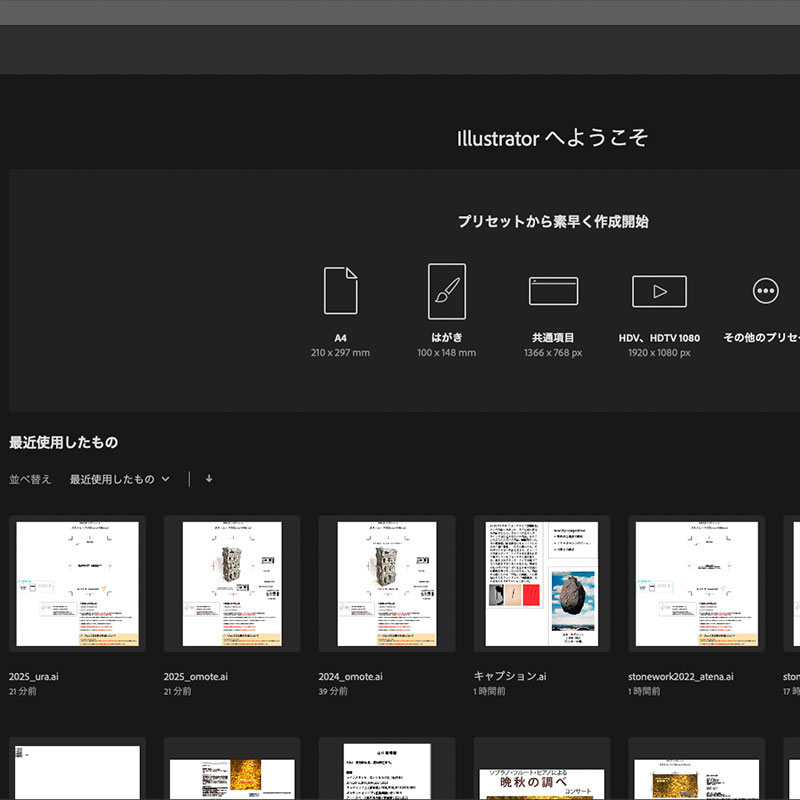Screen dimensions: 800x800
Task: Open the 2024_omote.ai thumbnail
Action: [x=387, y=583]
